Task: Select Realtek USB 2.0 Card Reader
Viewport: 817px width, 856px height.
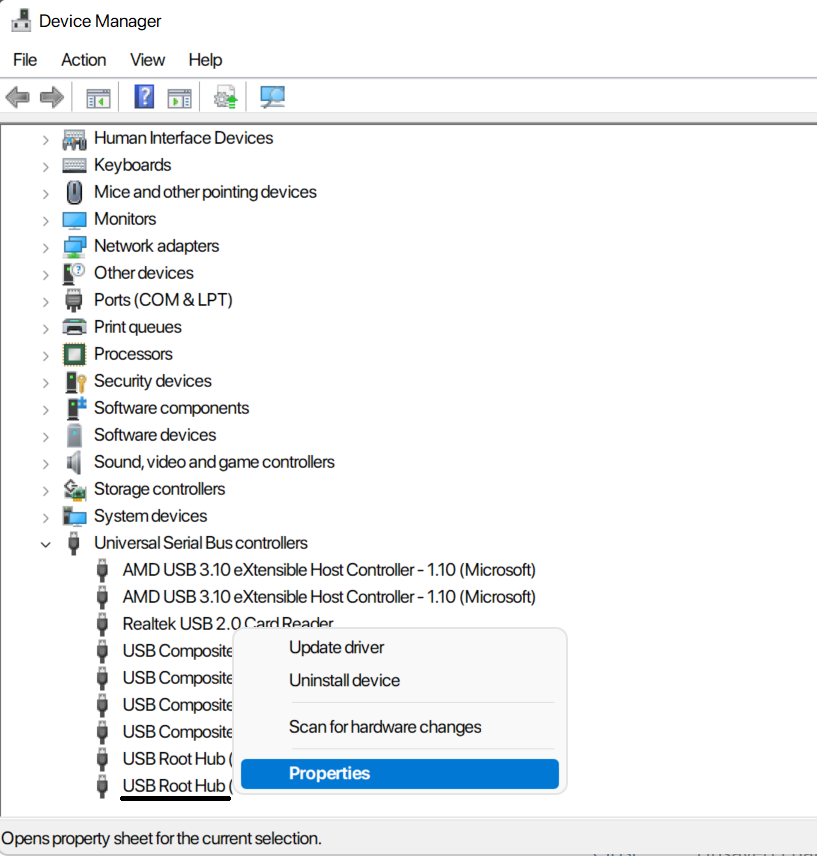Action: click(x=228, y=623)
